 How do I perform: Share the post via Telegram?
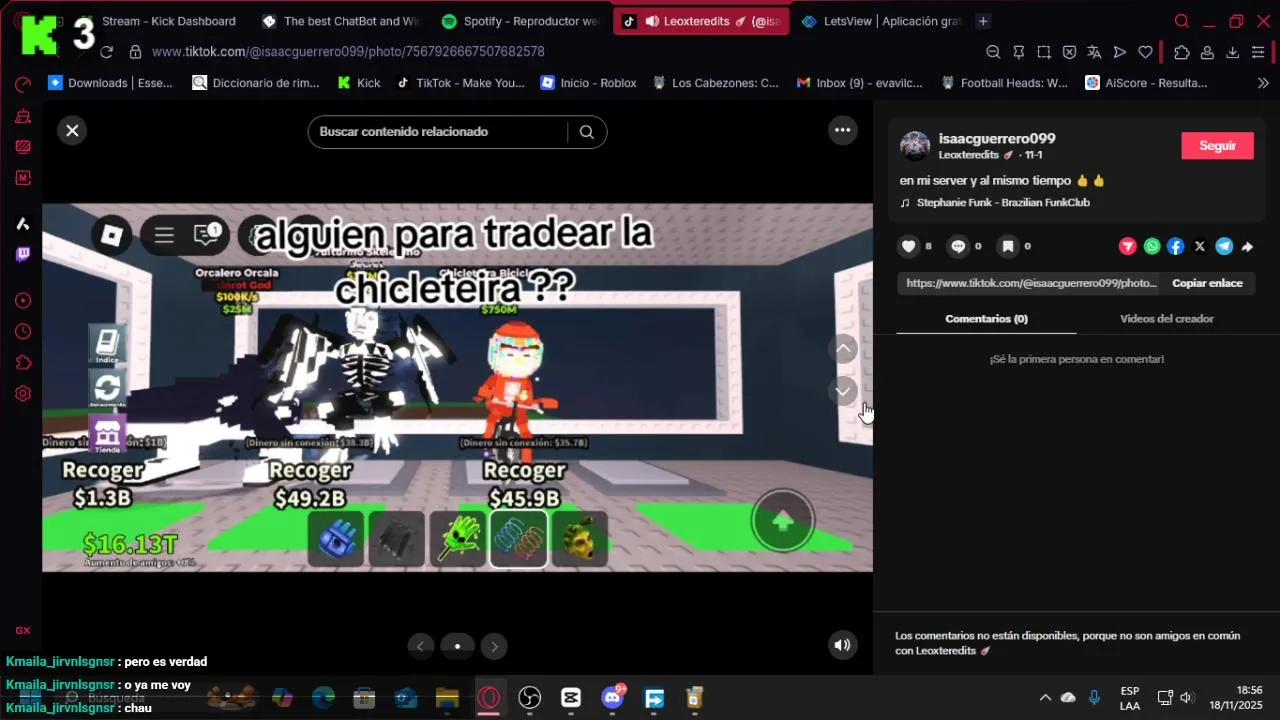[x=1224, y=246]
